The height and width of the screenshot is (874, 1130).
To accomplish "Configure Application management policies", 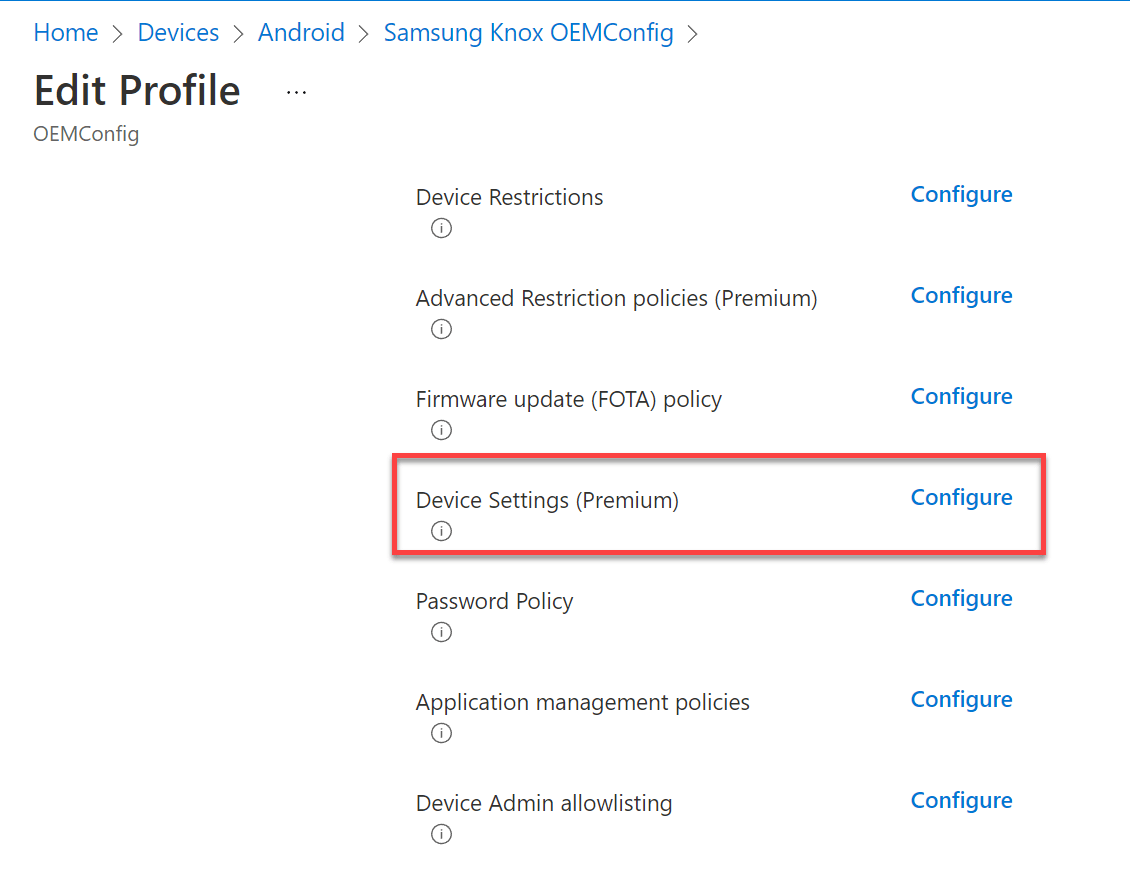I will [961, 700].
